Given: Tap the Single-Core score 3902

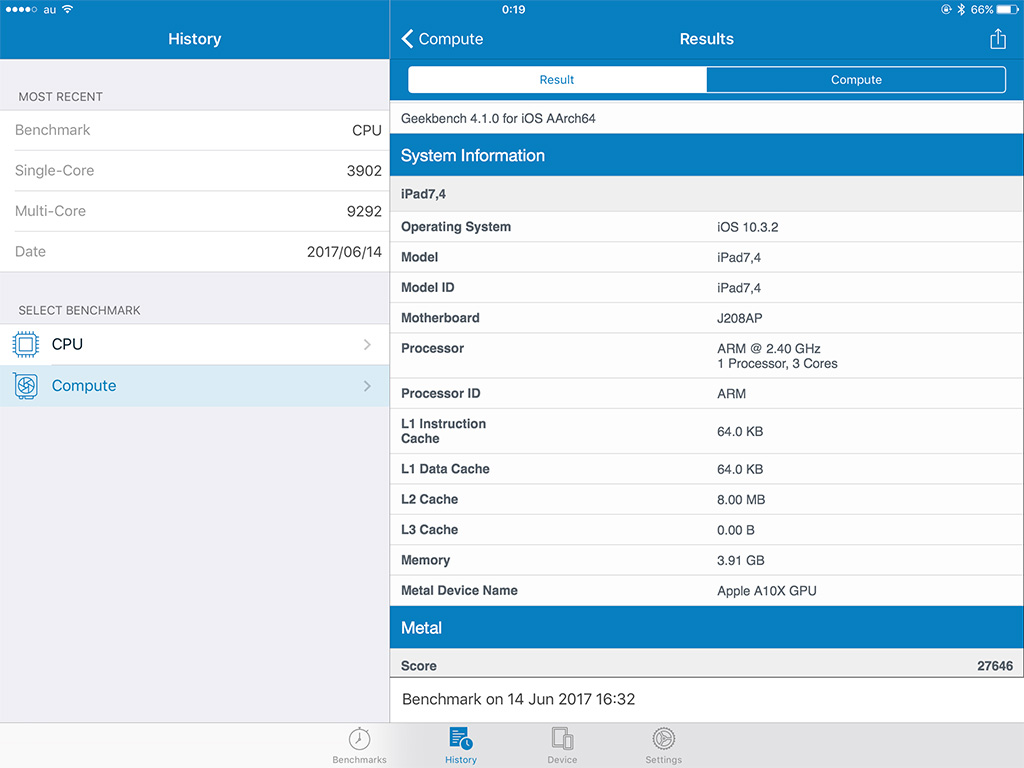Looking at the screenshot, I should tap(364, 170).
